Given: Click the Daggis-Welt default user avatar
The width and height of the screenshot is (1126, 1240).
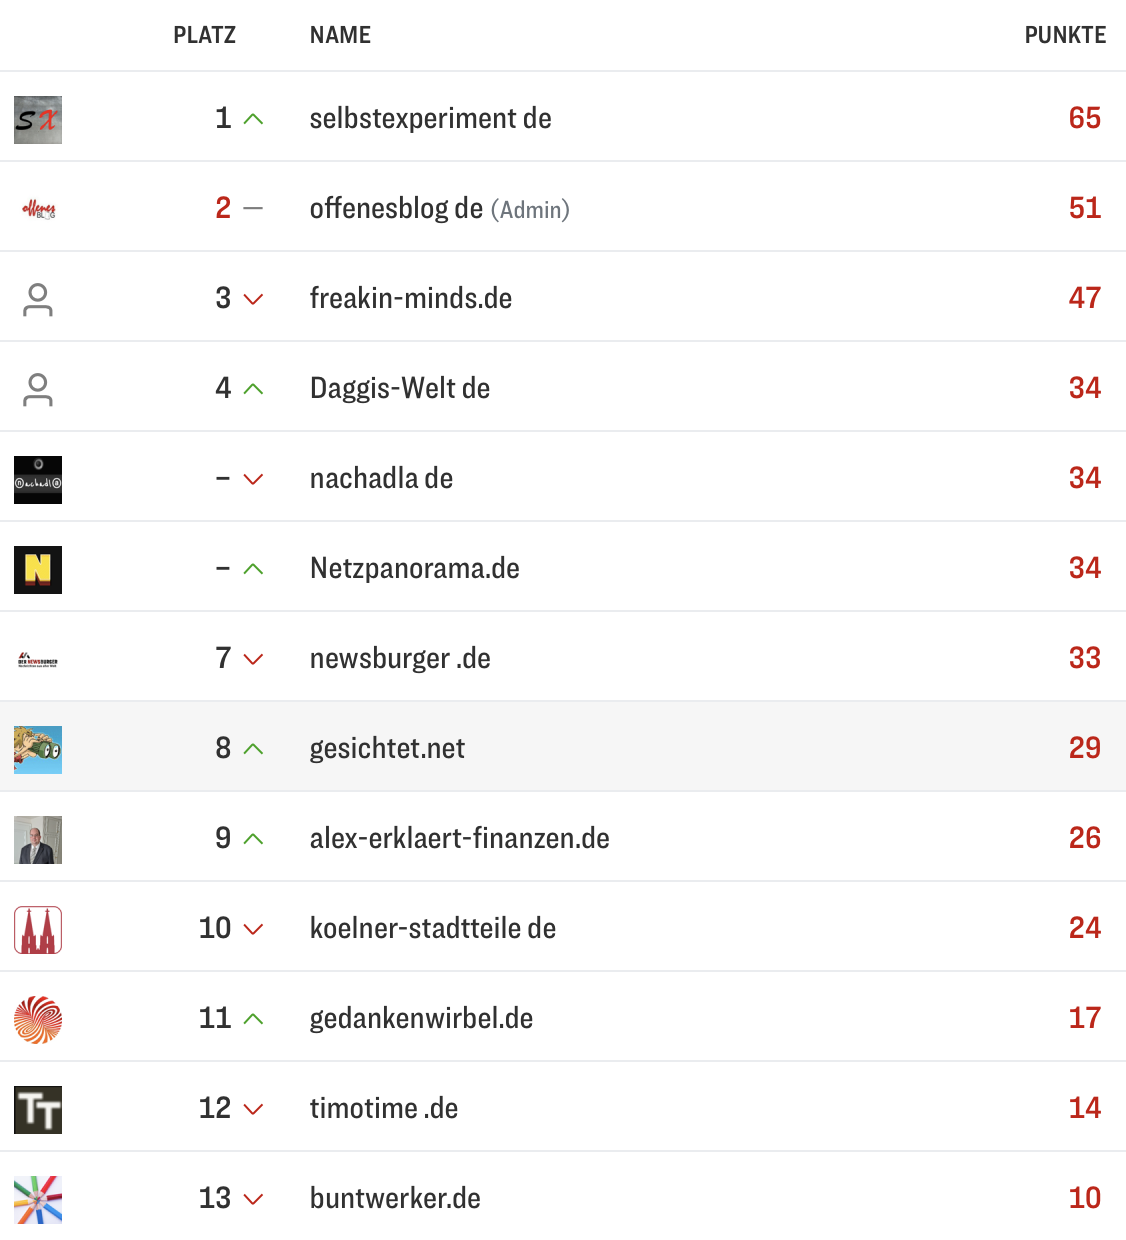Looking at the screenshot, I should click(38, 390).
